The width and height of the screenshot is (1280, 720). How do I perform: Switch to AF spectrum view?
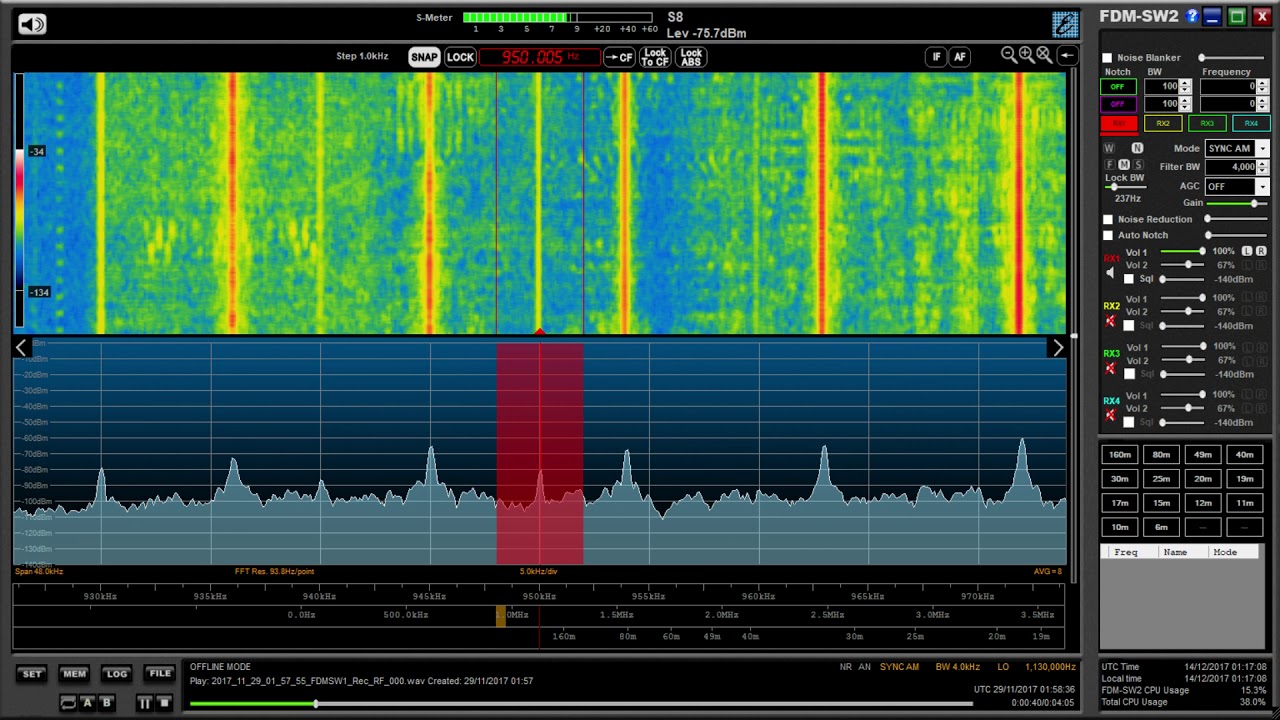point(960,57)
